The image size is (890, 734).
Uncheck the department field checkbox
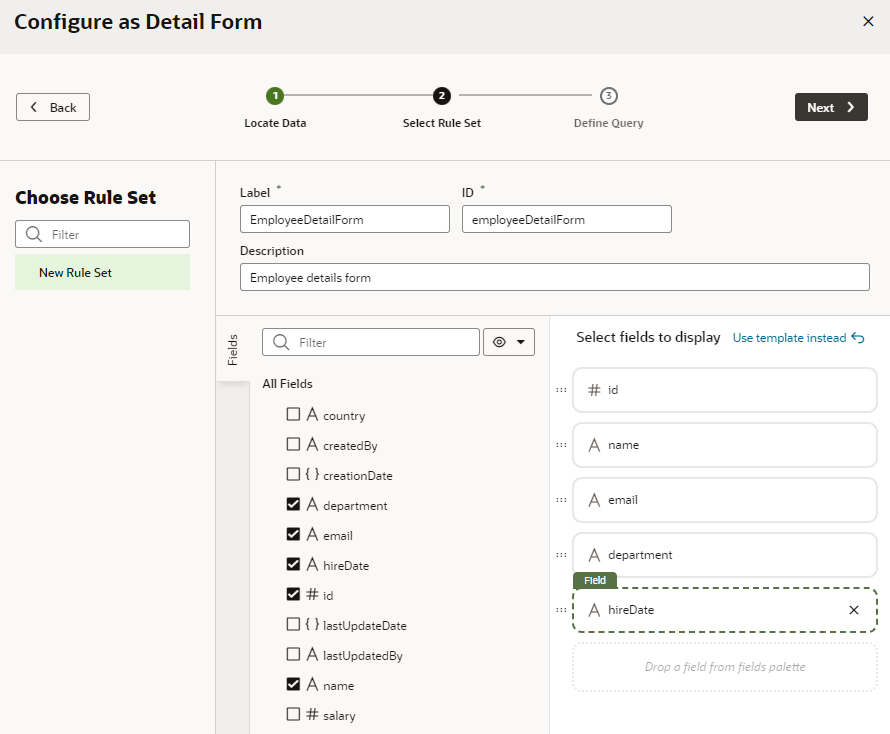293,504
